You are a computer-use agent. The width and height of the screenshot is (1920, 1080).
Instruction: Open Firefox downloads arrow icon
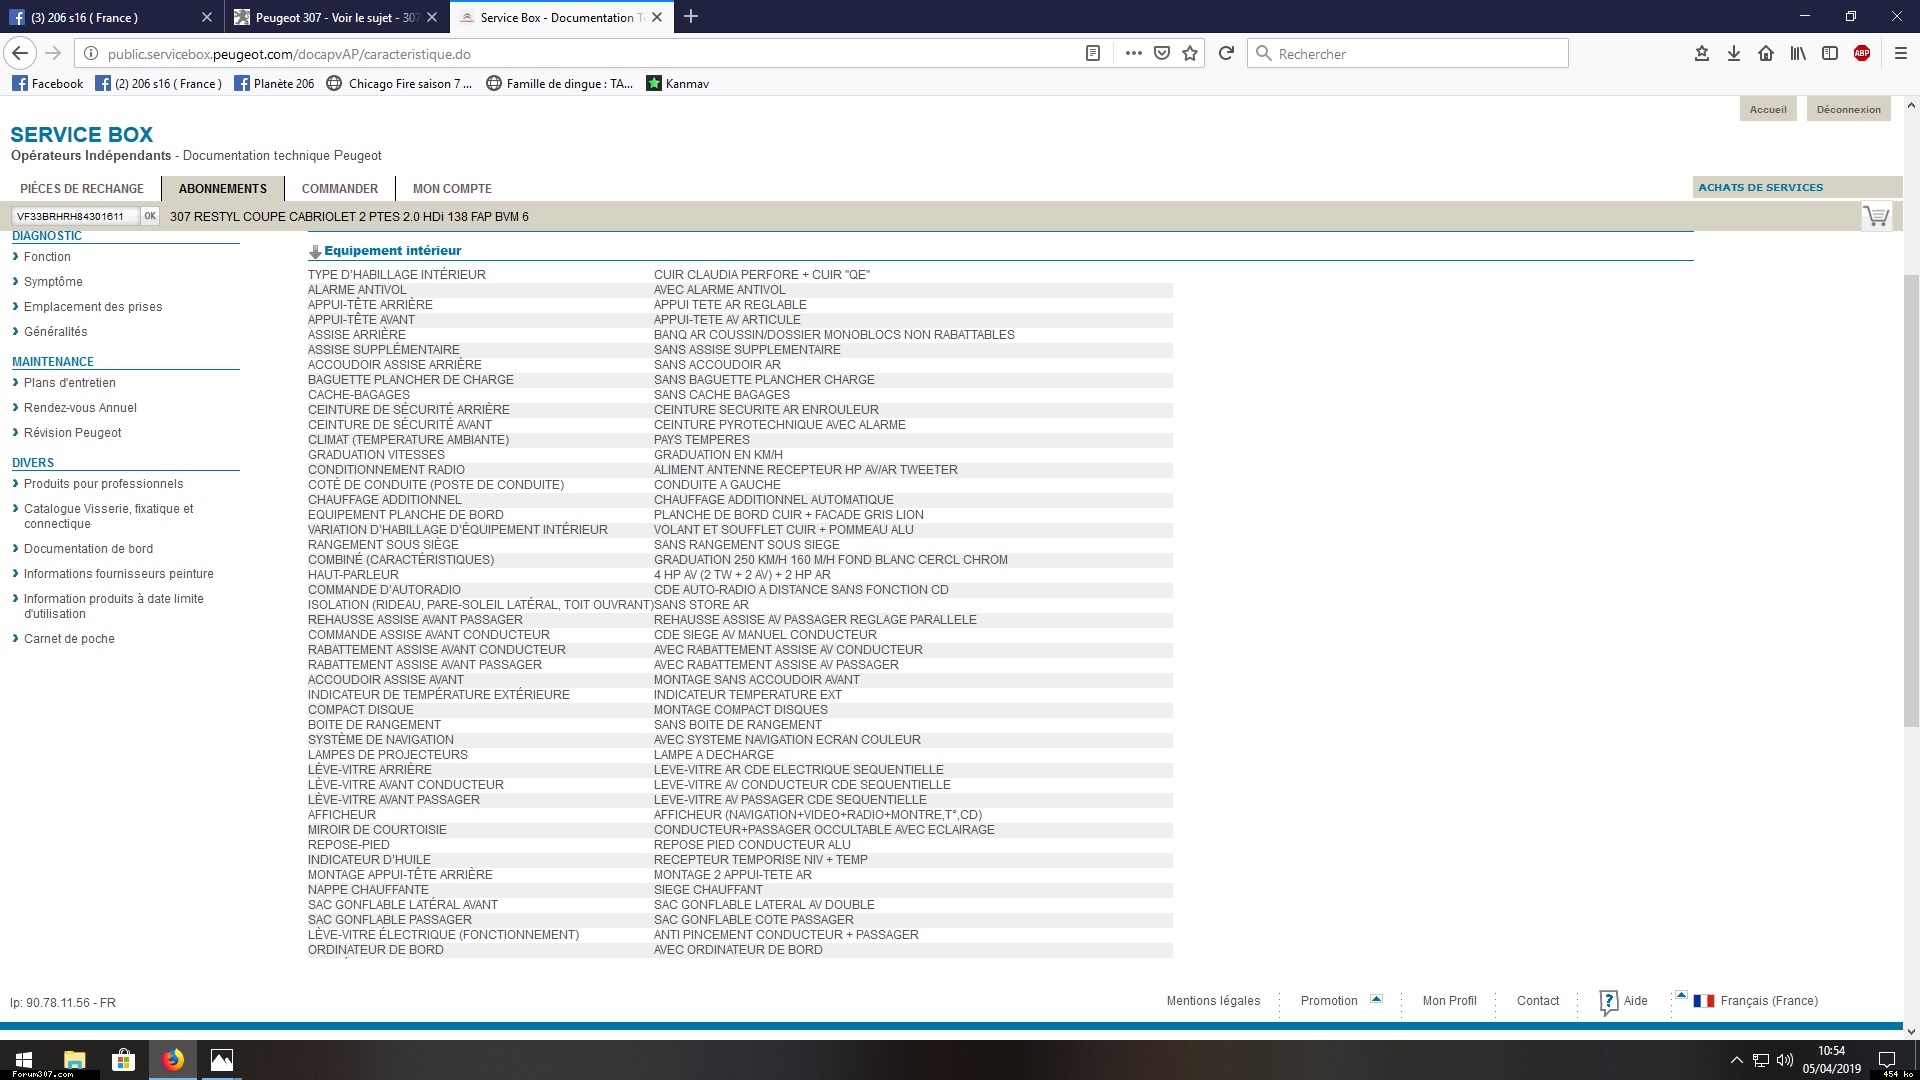pyautogui.click(x=1734, y=54)
